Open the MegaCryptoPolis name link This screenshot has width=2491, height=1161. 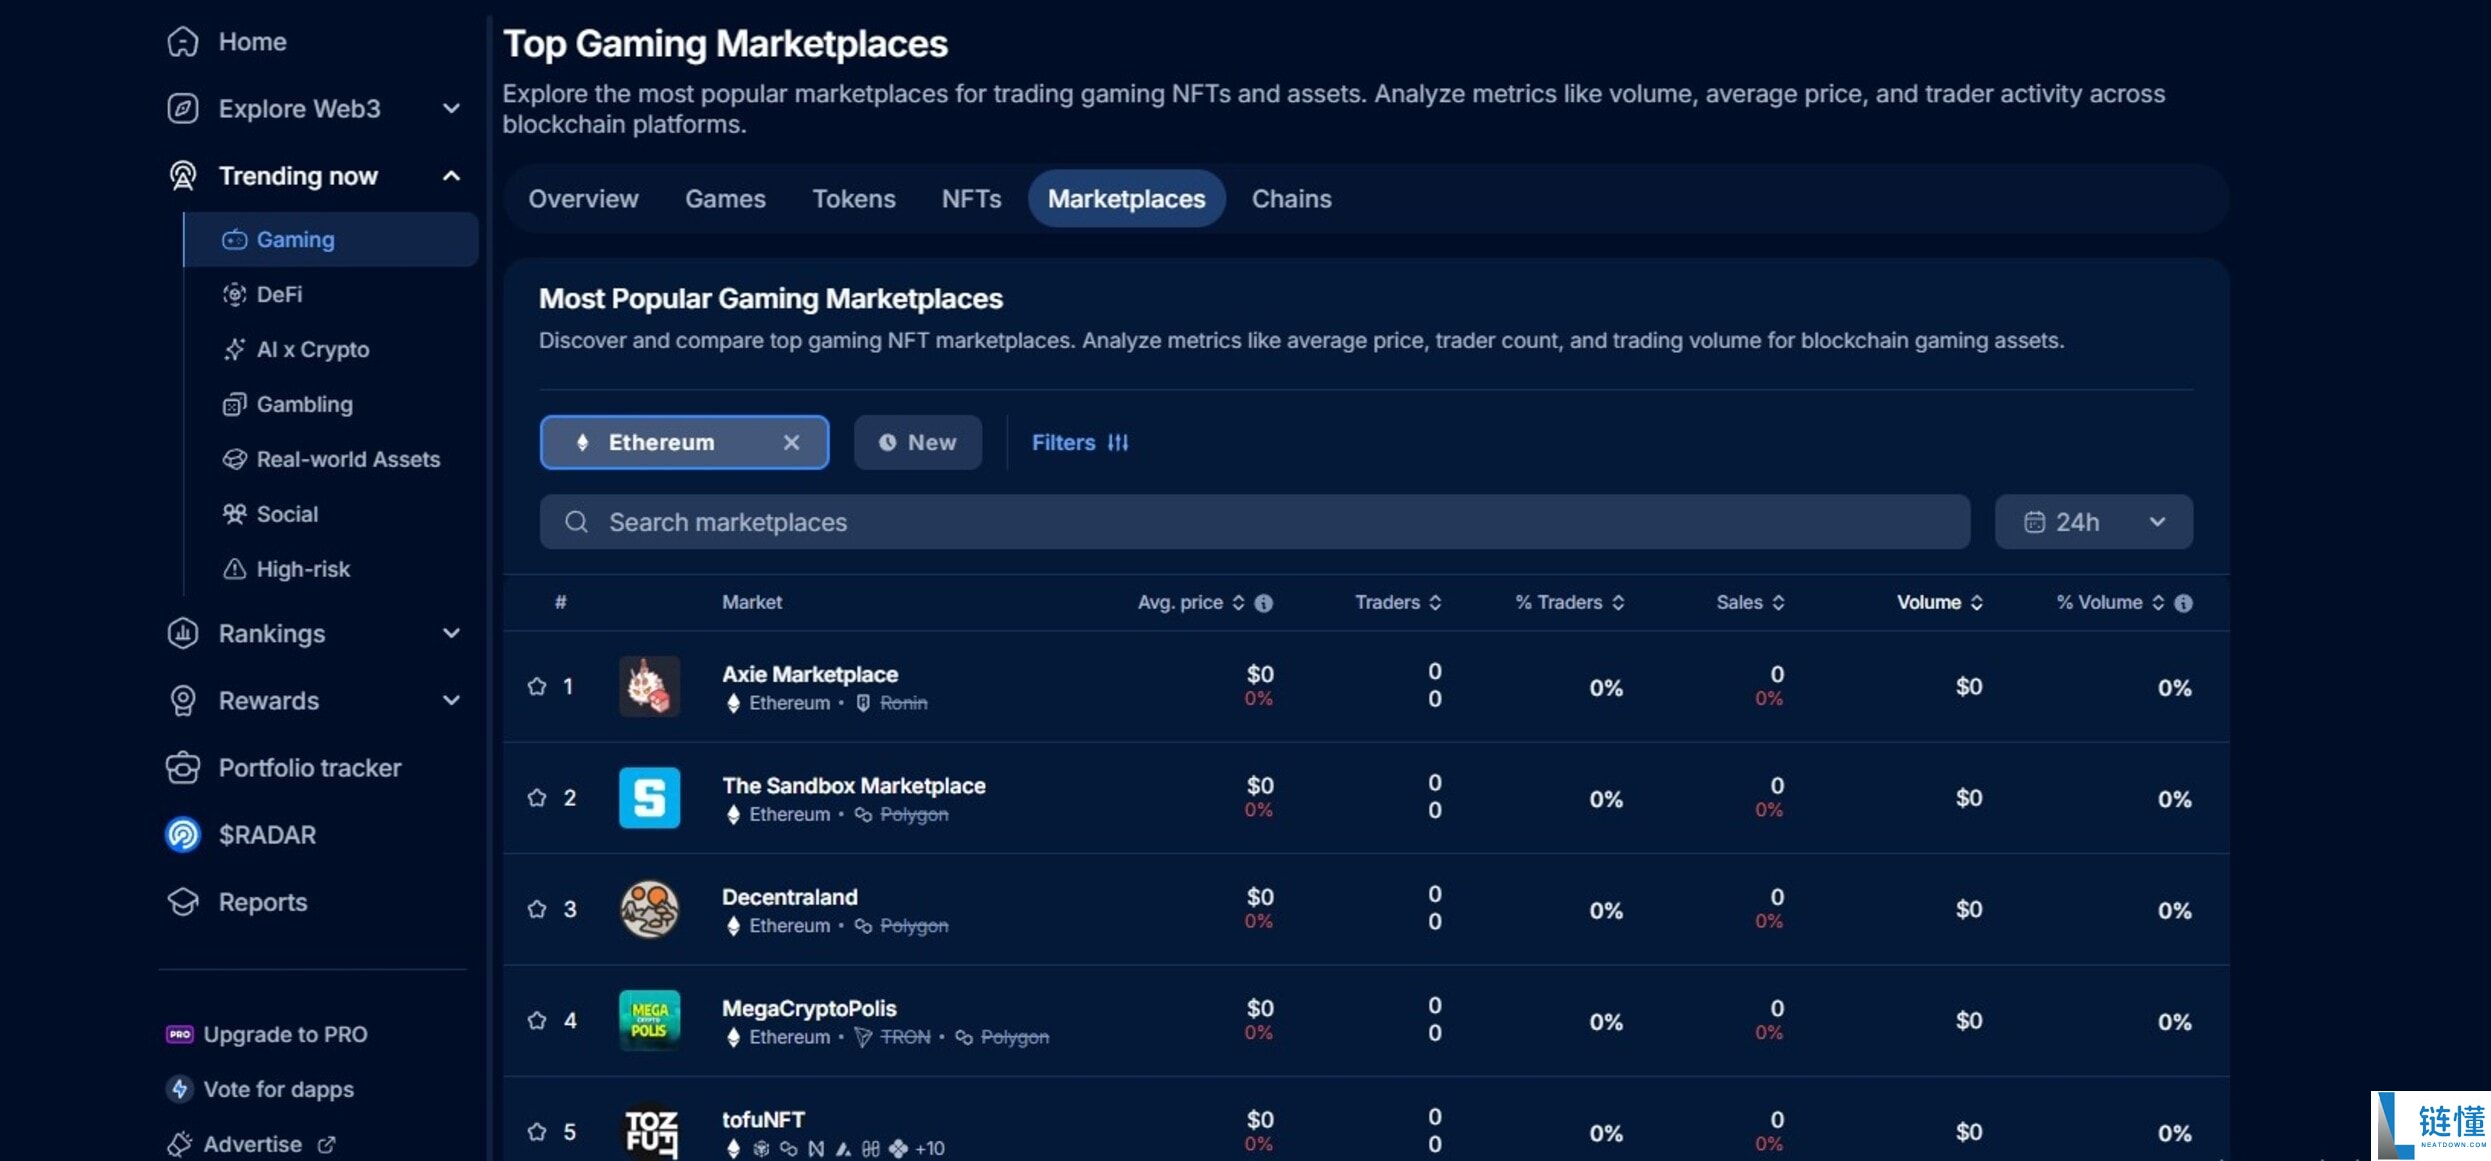click(x=809, y=1008)
